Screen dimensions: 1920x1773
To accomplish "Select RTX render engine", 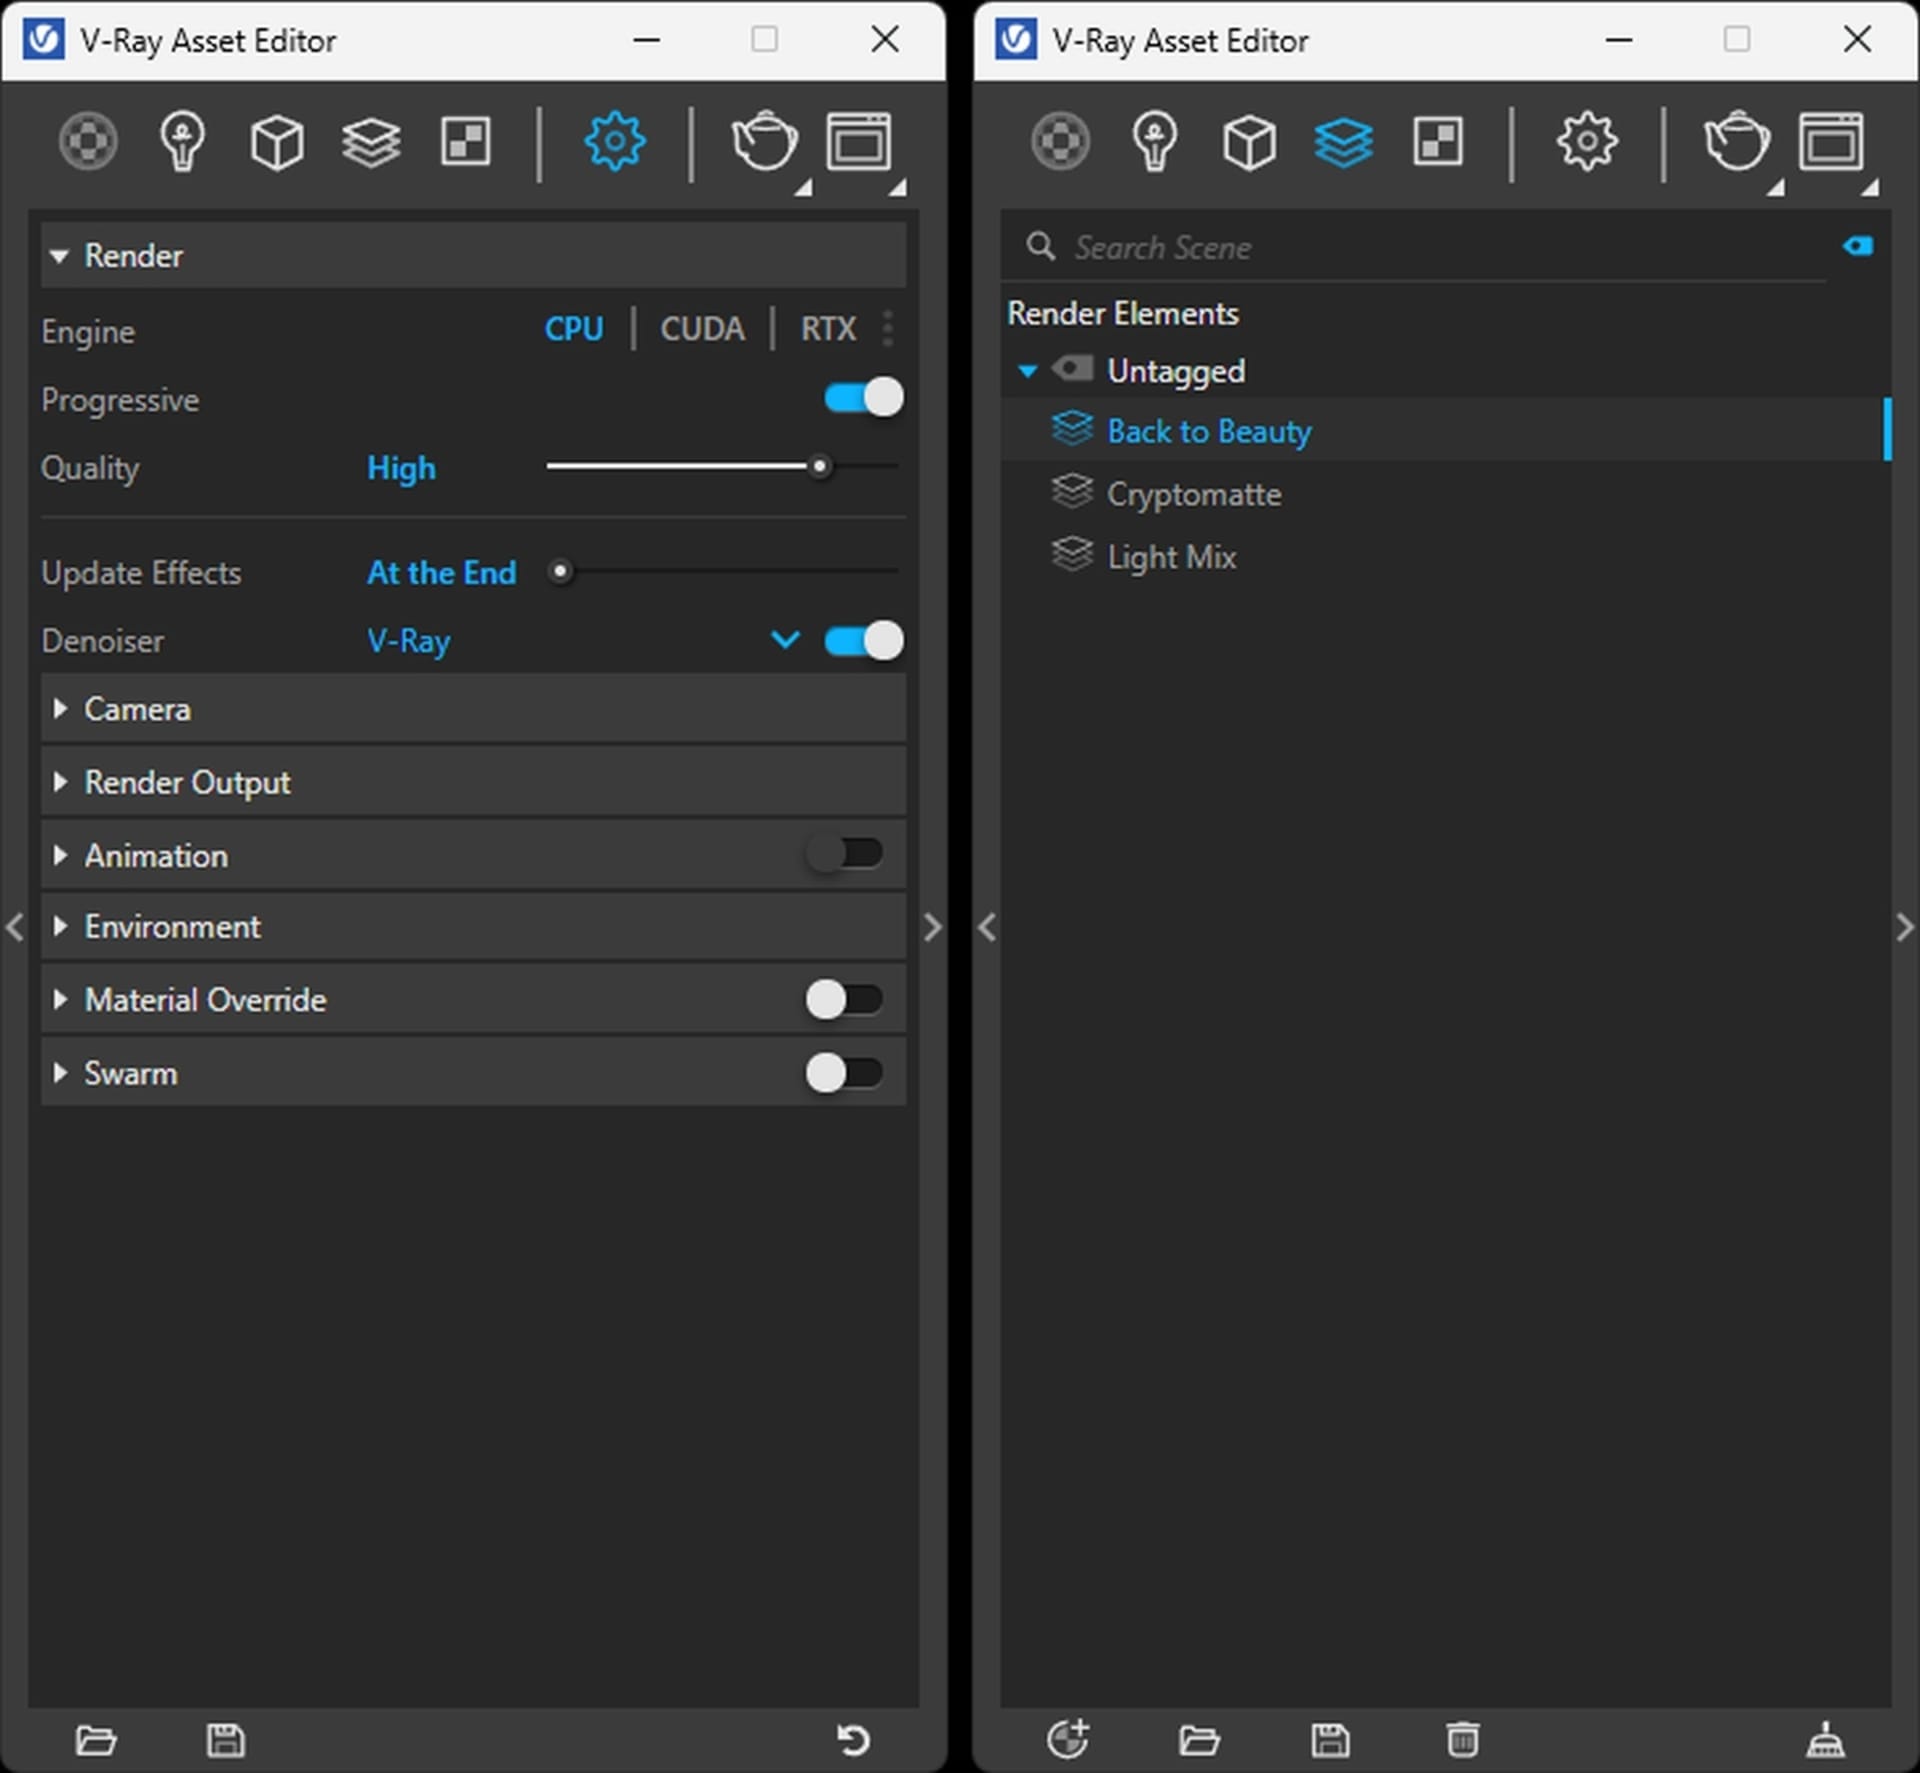I will tap(828, 329).
